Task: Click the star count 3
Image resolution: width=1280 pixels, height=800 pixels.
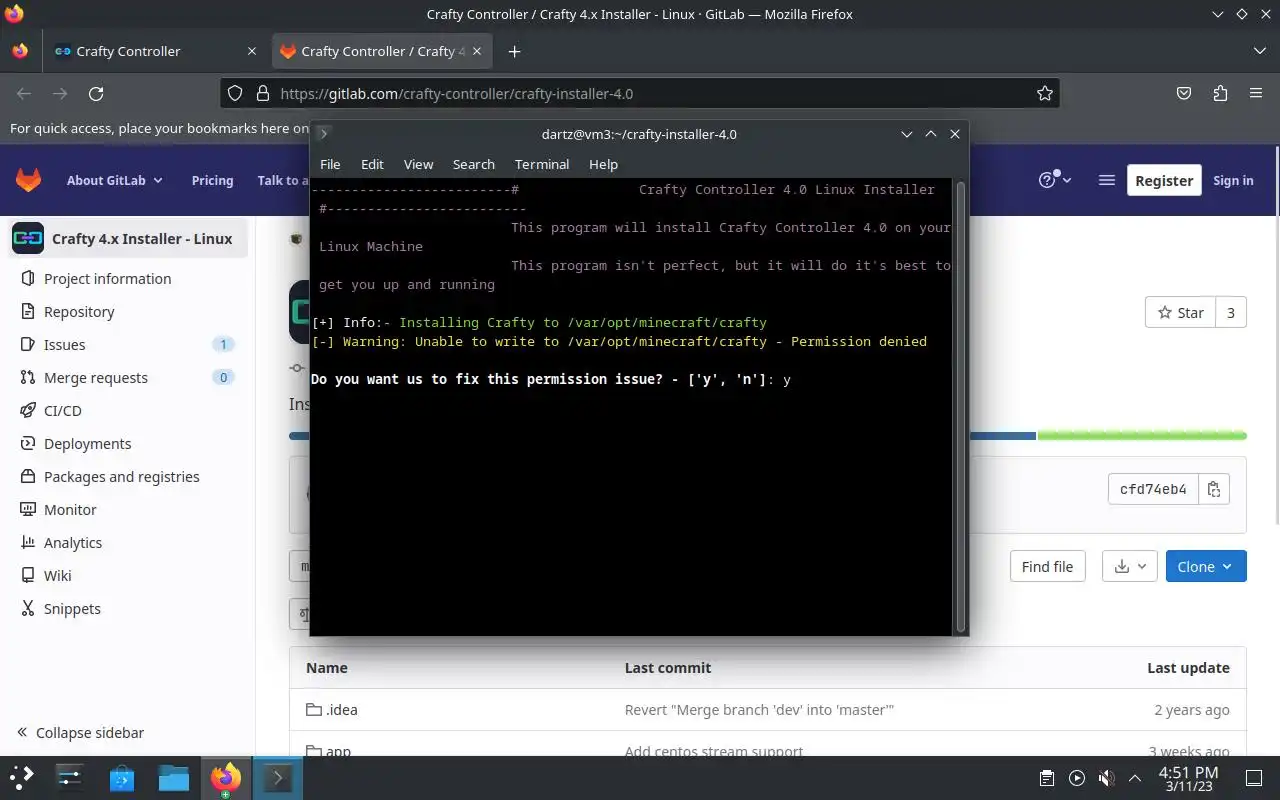Action: tap(1231, 313)
